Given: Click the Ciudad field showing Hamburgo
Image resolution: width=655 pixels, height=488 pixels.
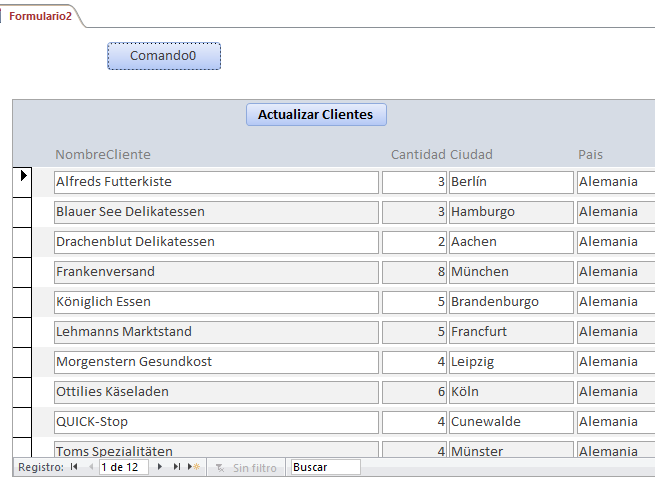Looking at the screenshot, I should coord(511,212).
